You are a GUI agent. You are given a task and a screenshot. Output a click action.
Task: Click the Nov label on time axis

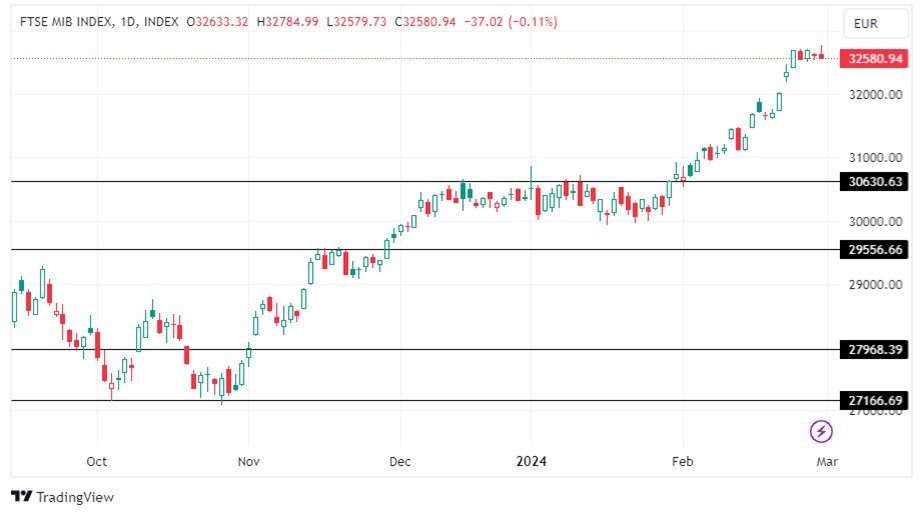(248, 461)
